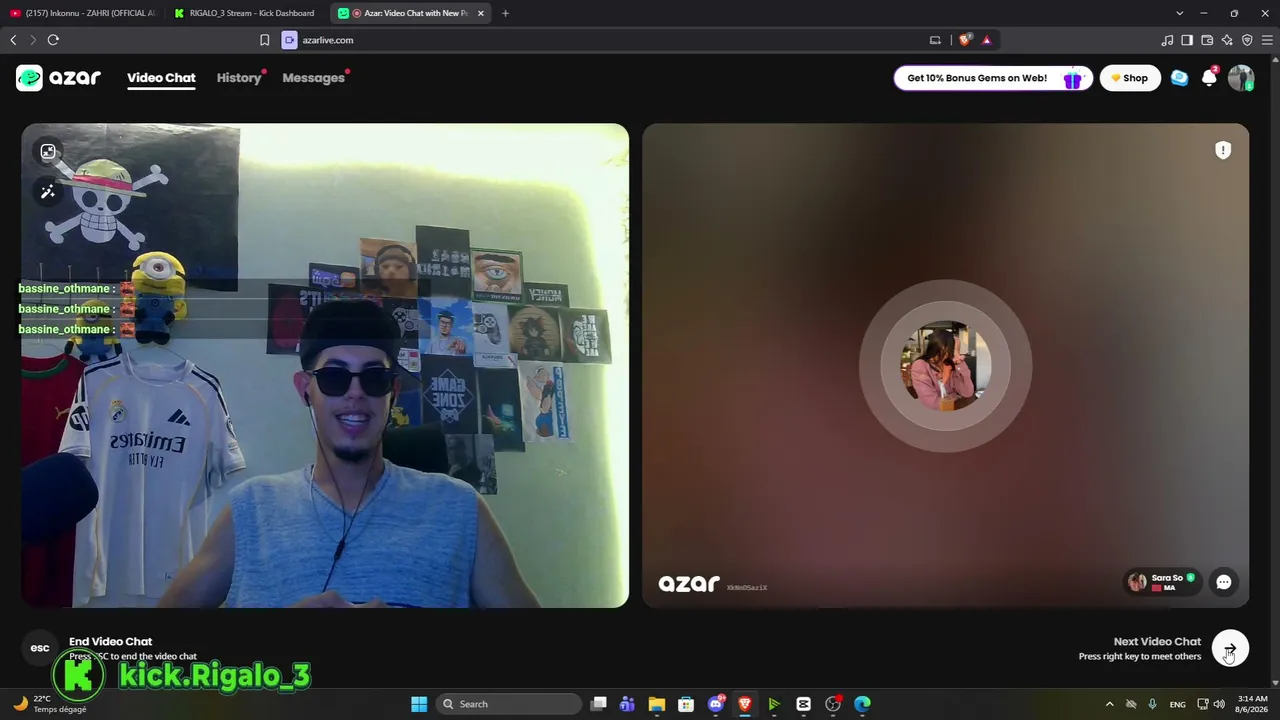Image resolution: width=1280 pixels, height=720 pixels.
Task: Open the browser hamburger menu
Action: tap(1267, 40)
